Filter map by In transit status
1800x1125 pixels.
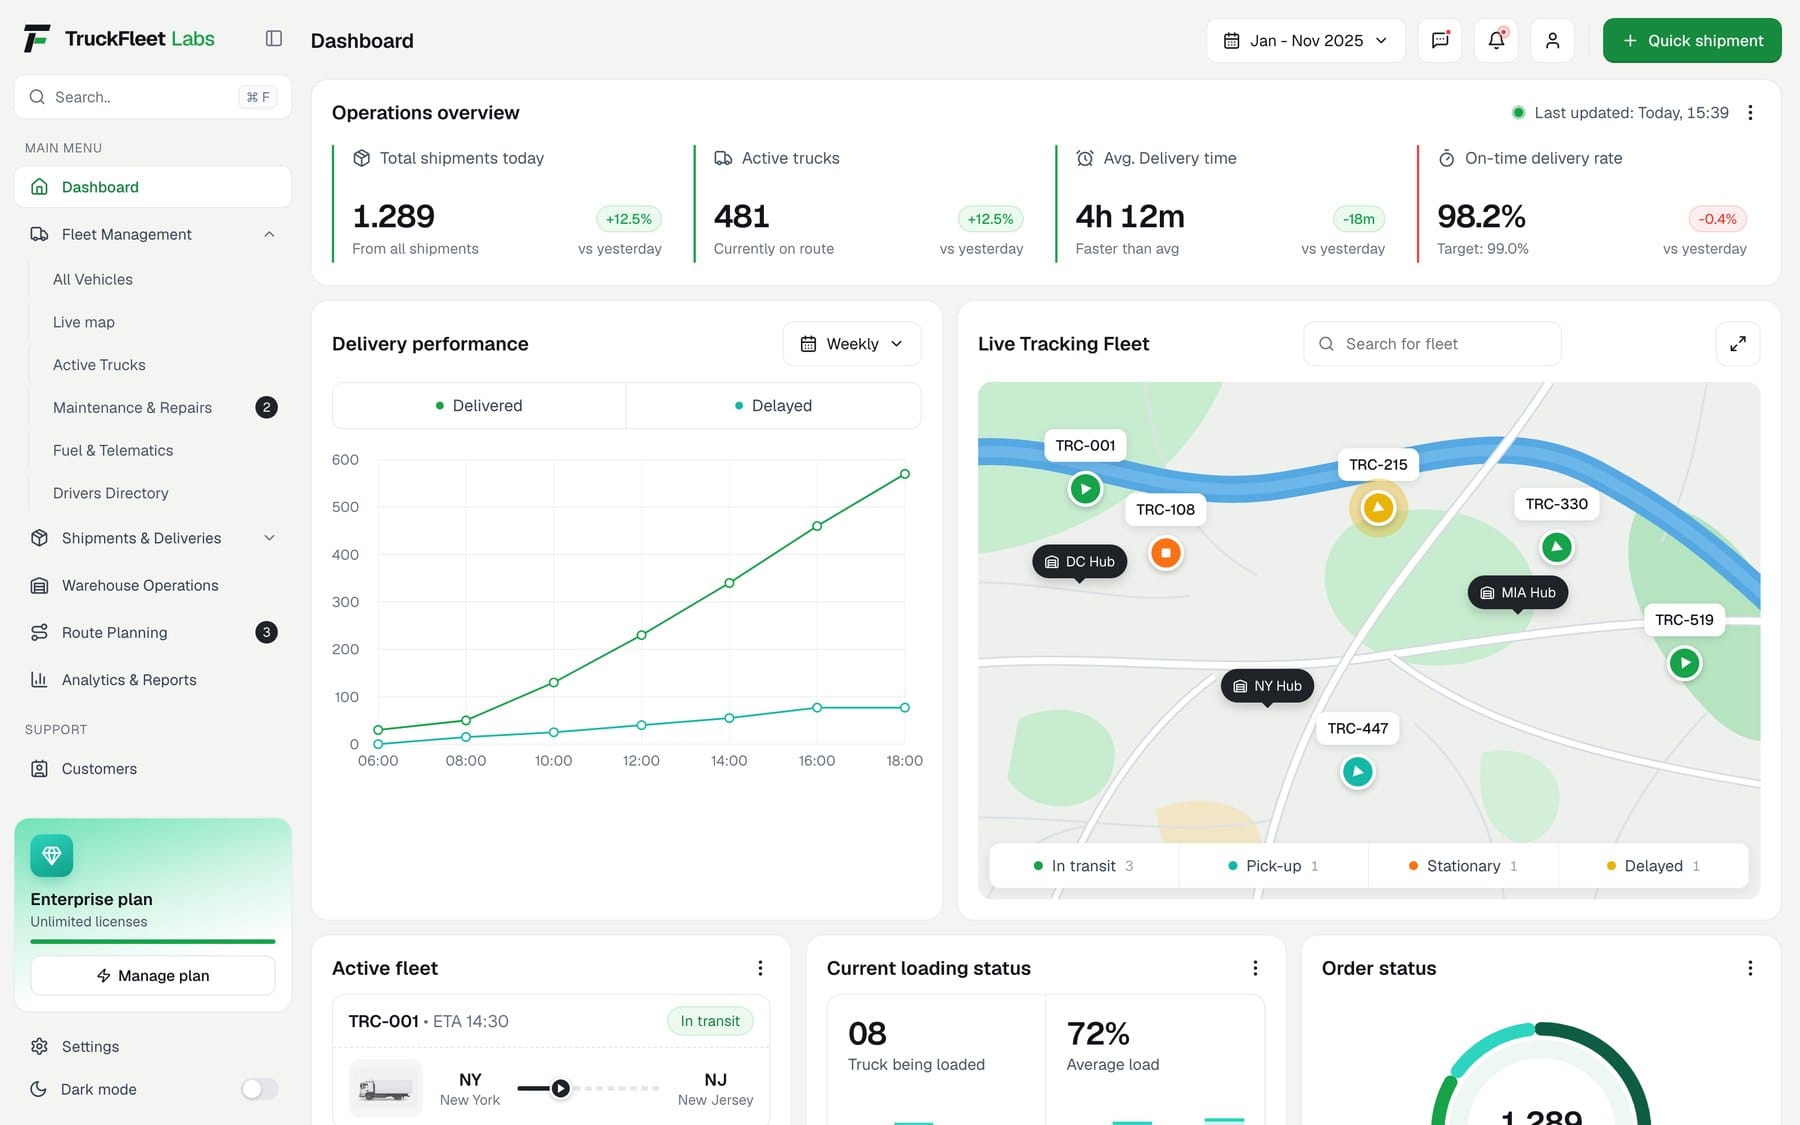click(x=1084, y=866)
